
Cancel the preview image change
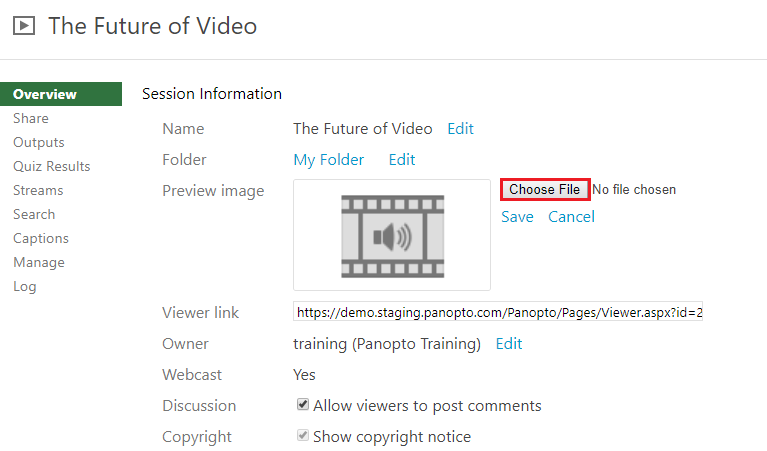click(x=571, y=217)
